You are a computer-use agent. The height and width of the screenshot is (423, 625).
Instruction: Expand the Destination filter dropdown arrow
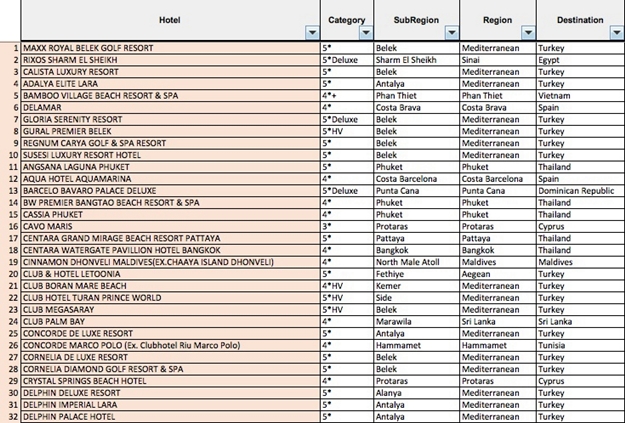[x=616, y=33]
